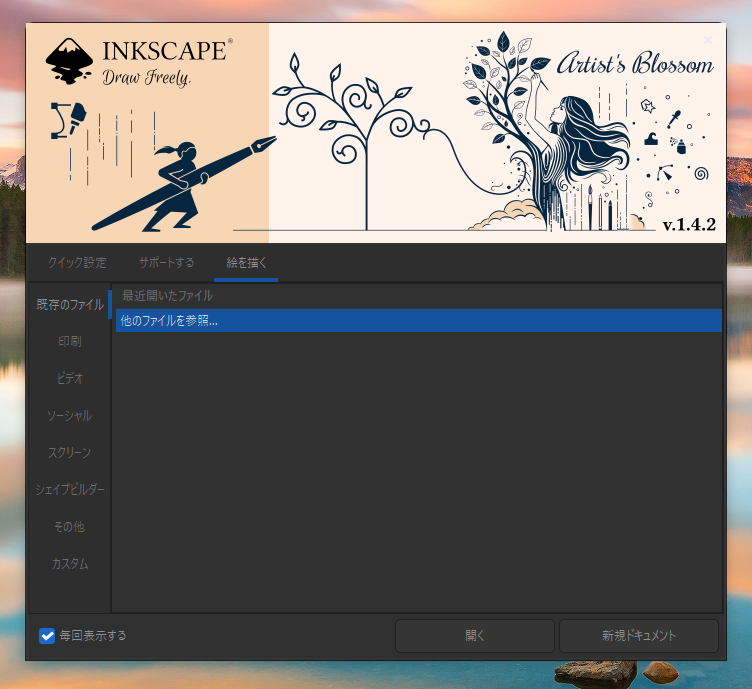Click the 最近開いたファイル column header
This screenshot has width=752, height=689.
(418, 296)
